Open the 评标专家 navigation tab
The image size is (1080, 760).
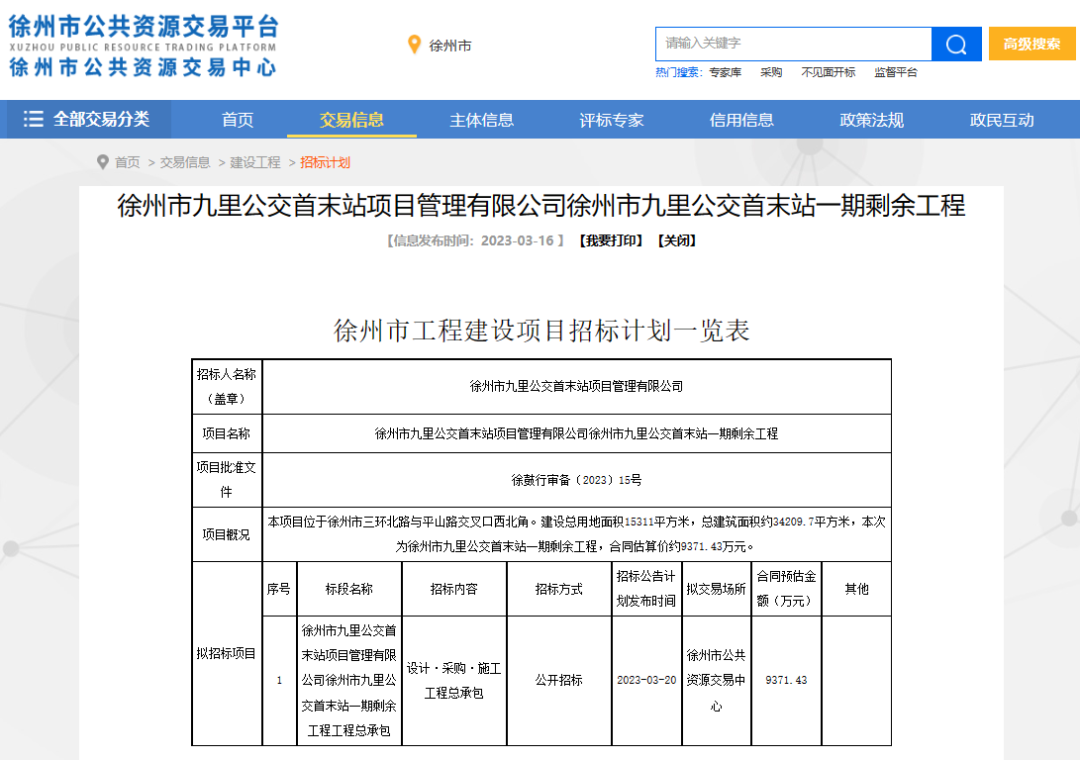(612, 120)
